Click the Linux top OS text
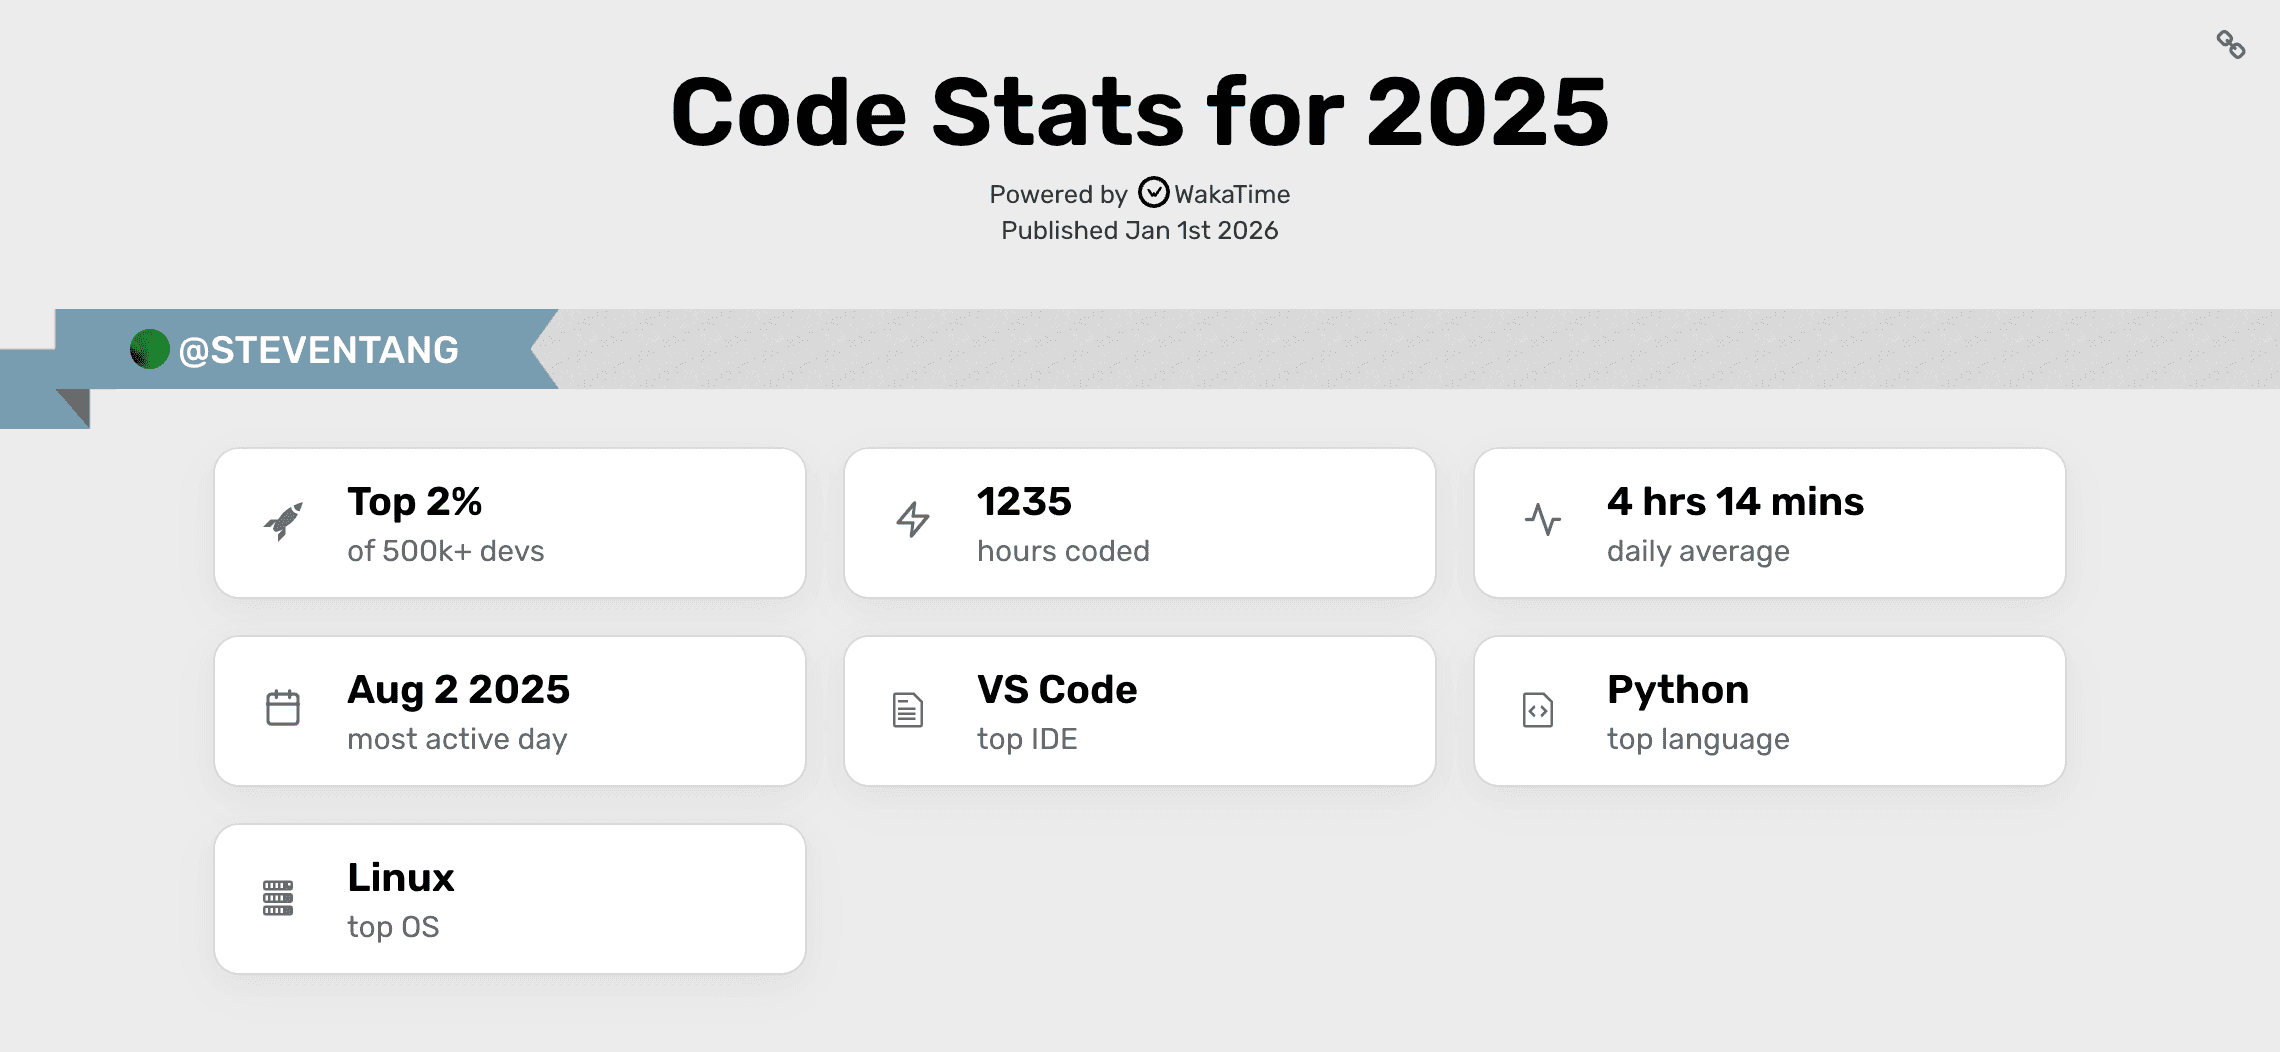Image resolution: width=2280 pixels, height=1052 pixels. 400,878
